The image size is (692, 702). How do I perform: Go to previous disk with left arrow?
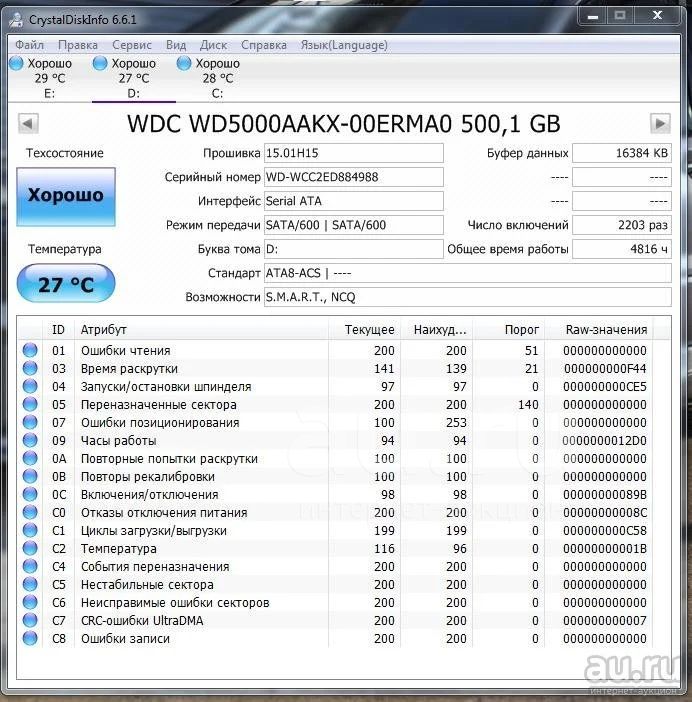28,124
